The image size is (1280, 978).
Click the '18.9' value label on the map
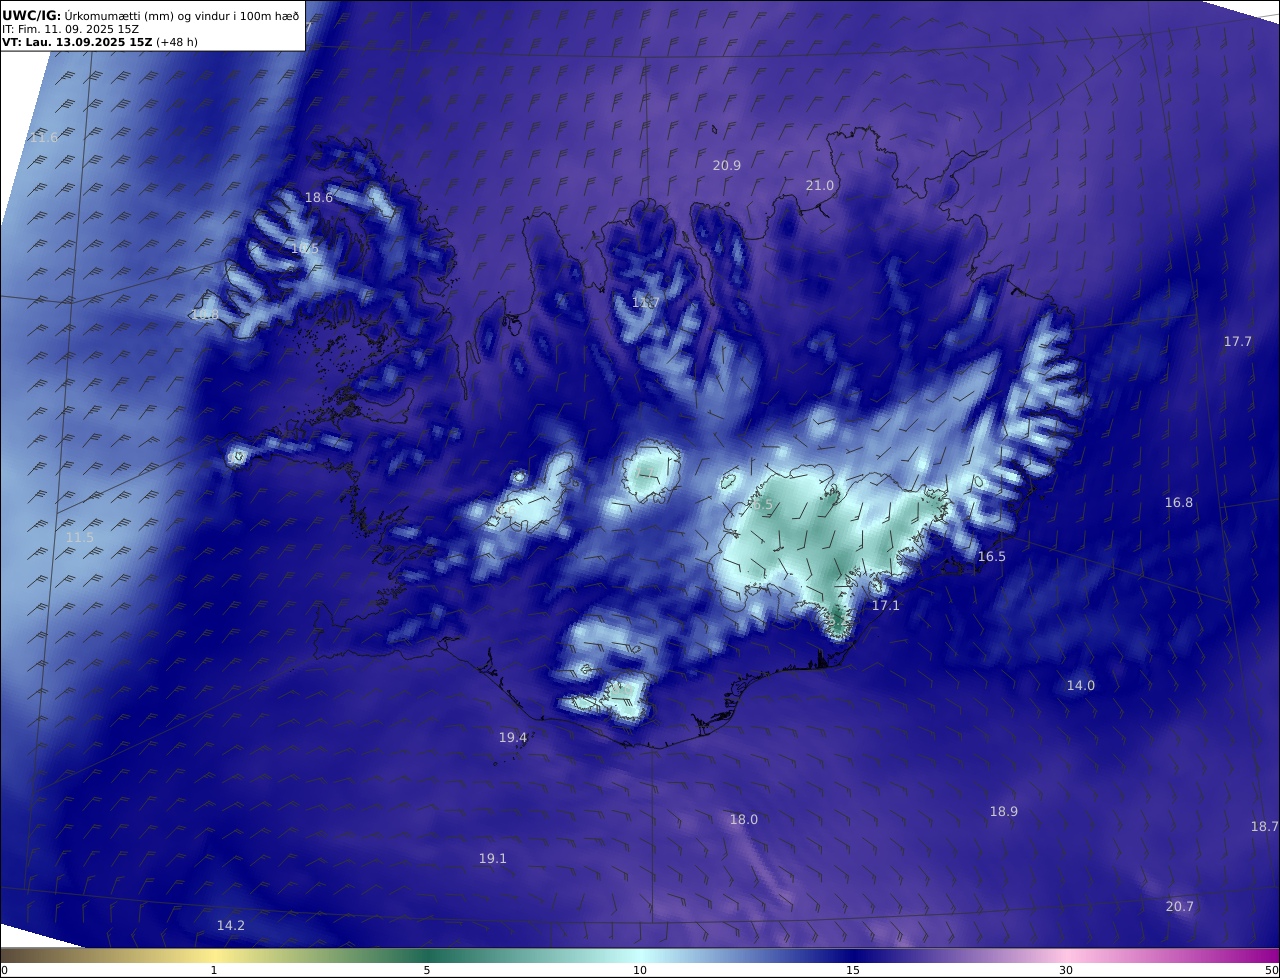click(1004, 812)
